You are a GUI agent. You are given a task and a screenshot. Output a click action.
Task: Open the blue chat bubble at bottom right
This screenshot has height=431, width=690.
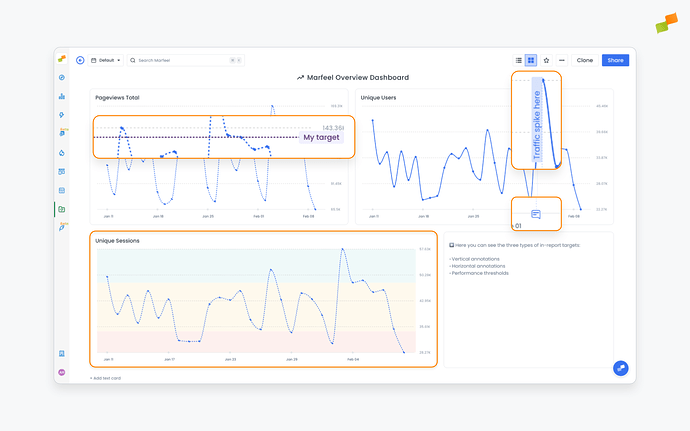click(x=620, y=368)
